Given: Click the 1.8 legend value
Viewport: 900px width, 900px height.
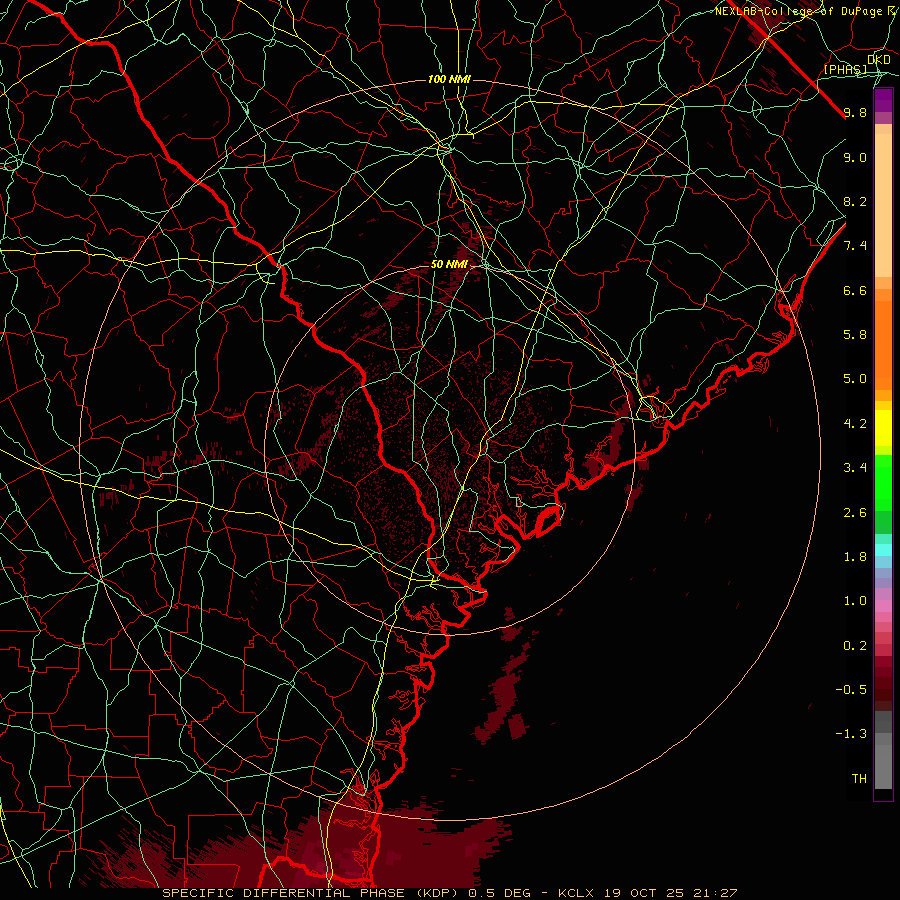Looking at the screenshot, I should [x=855, y=557].
